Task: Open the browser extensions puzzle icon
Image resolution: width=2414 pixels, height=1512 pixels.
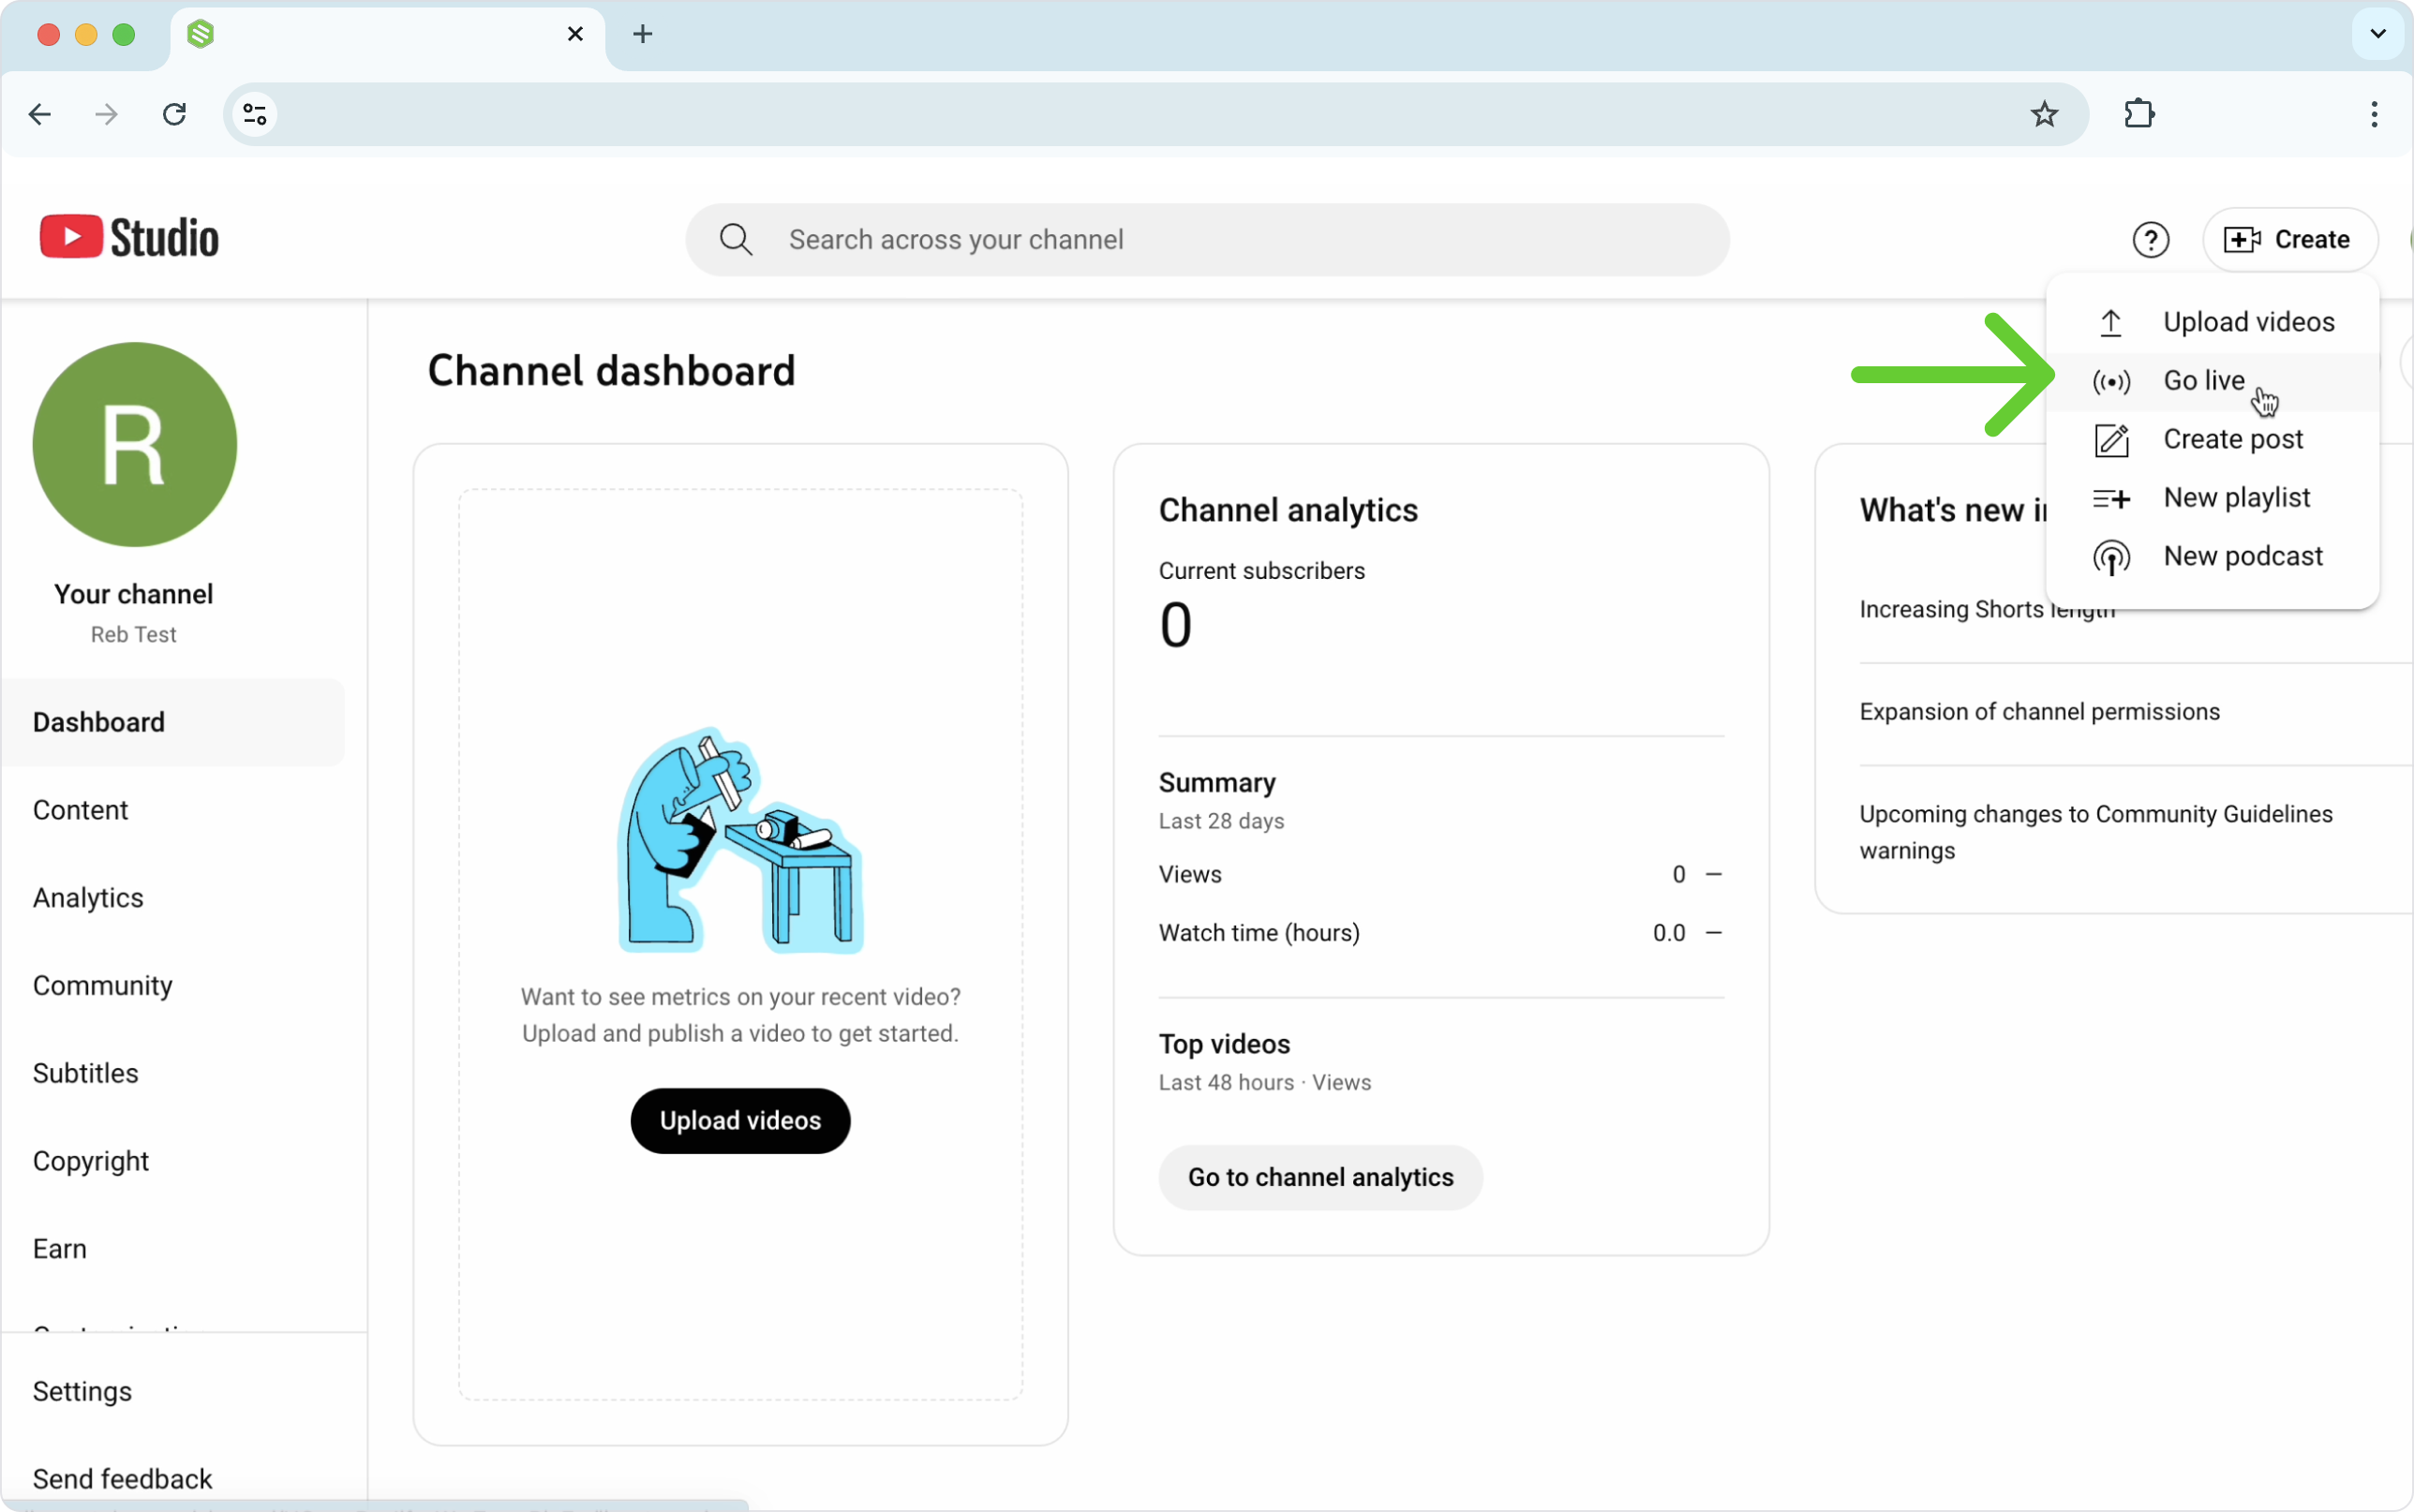Action: pyautogui.click(x=2139, y=114)
